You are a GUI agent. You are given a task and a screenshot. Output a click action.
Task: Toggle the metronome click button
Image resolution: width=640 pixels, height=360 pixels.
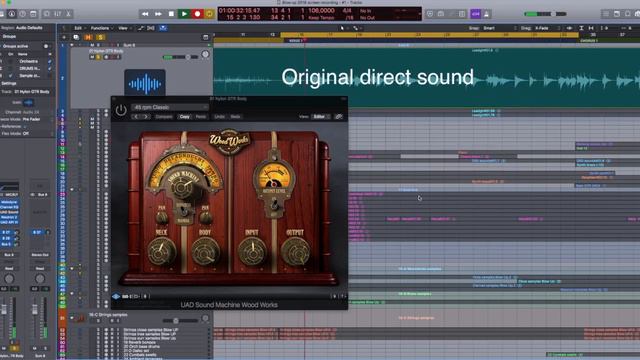pos(487,14)
